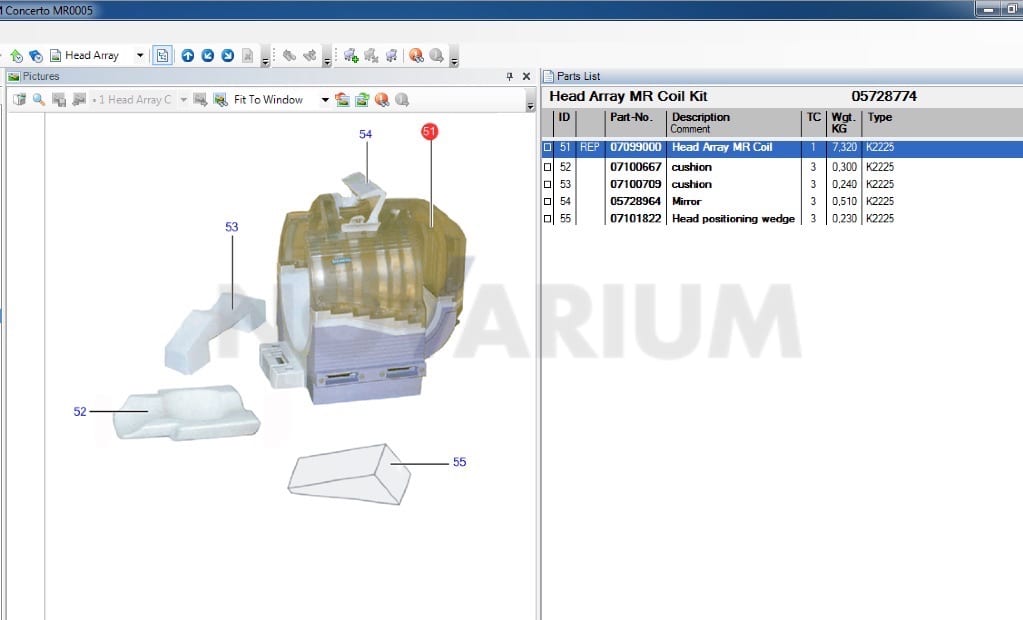
Task: Open the Head Array dropdown arrow
Action: click(x=140, y=55)
